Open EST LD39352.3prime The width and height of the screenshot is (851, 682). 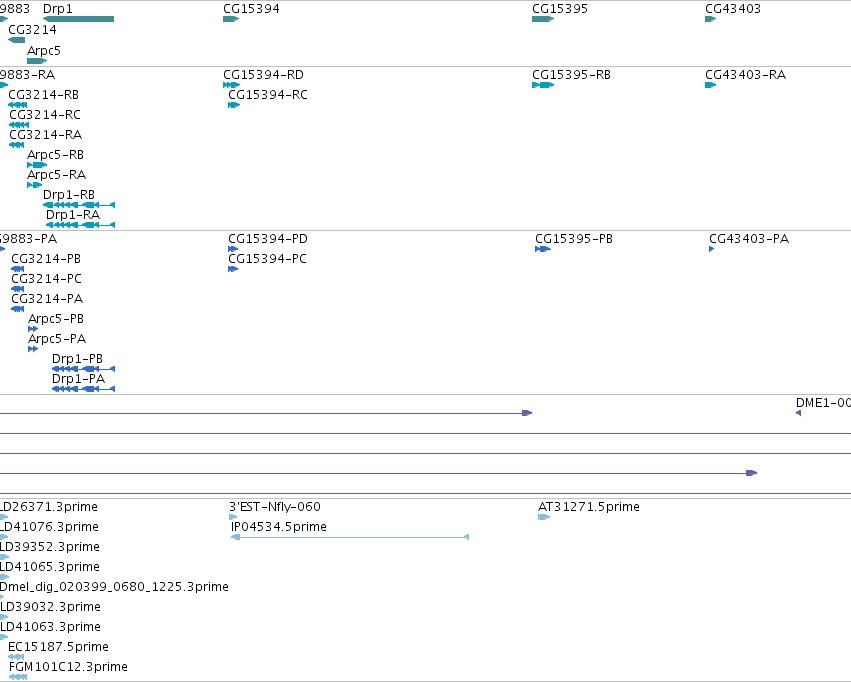coord(50,547)
